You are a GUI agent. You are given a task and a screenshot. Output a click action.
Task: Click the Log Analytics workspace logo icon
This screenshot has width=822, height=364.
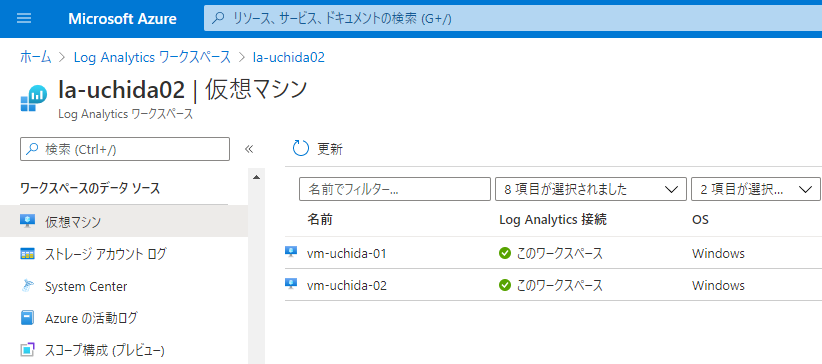click(x=31, y=98)
